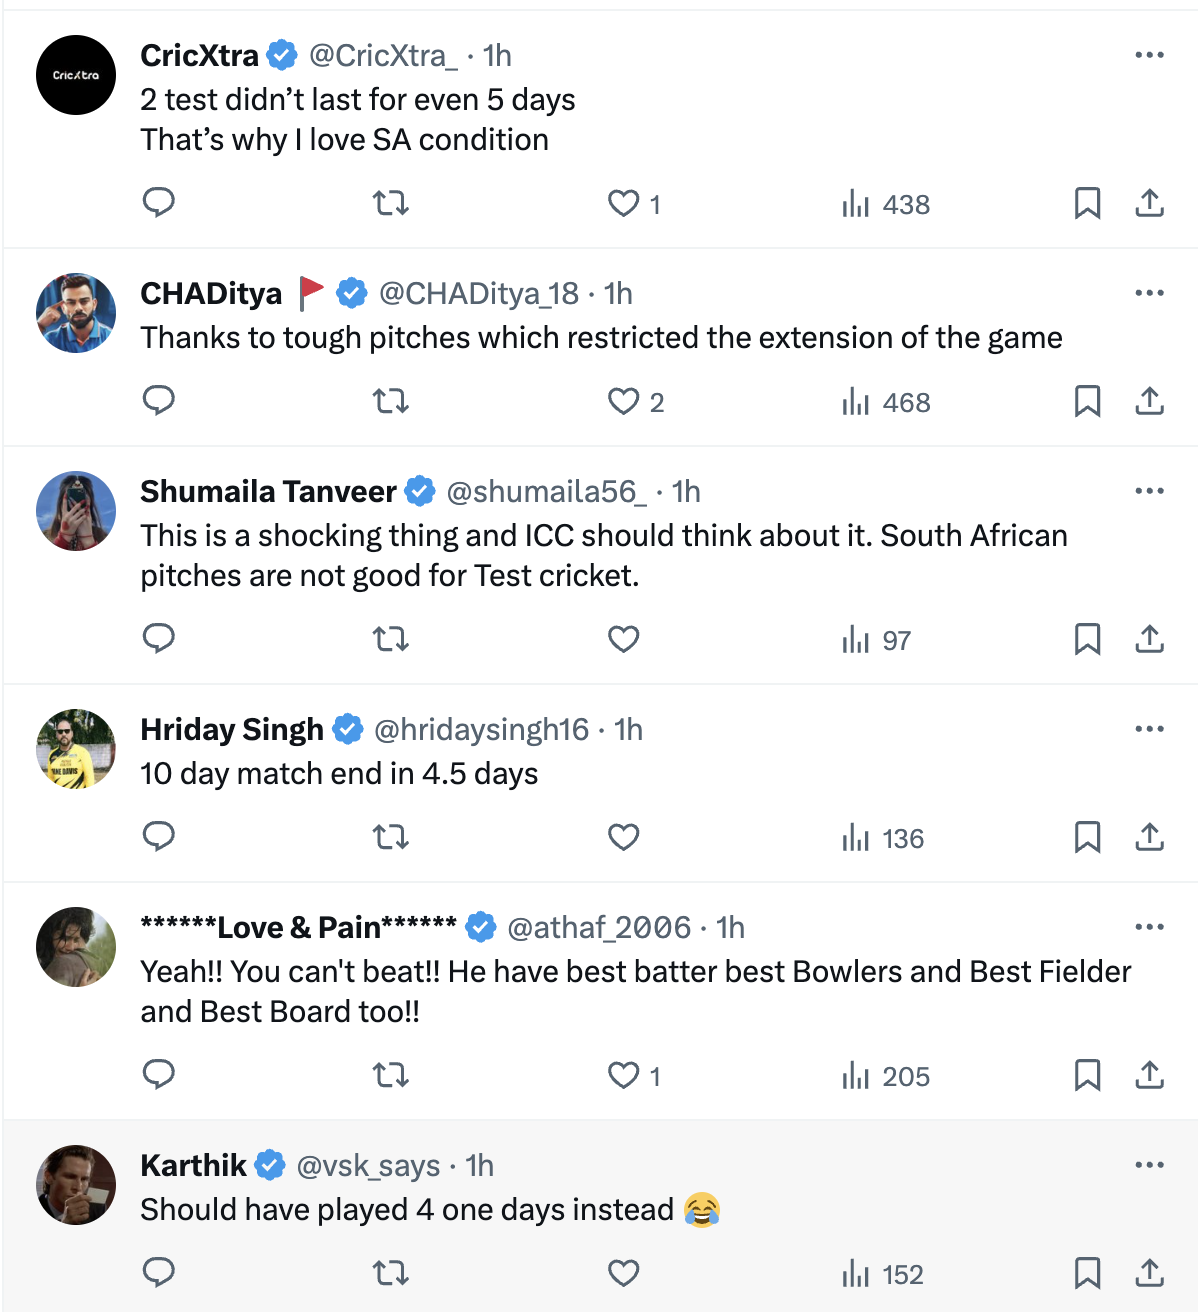This screenshot has height=1312, width=1198.
Task: Visit Hriday Singh's profile name link
Action: (232, 729)
